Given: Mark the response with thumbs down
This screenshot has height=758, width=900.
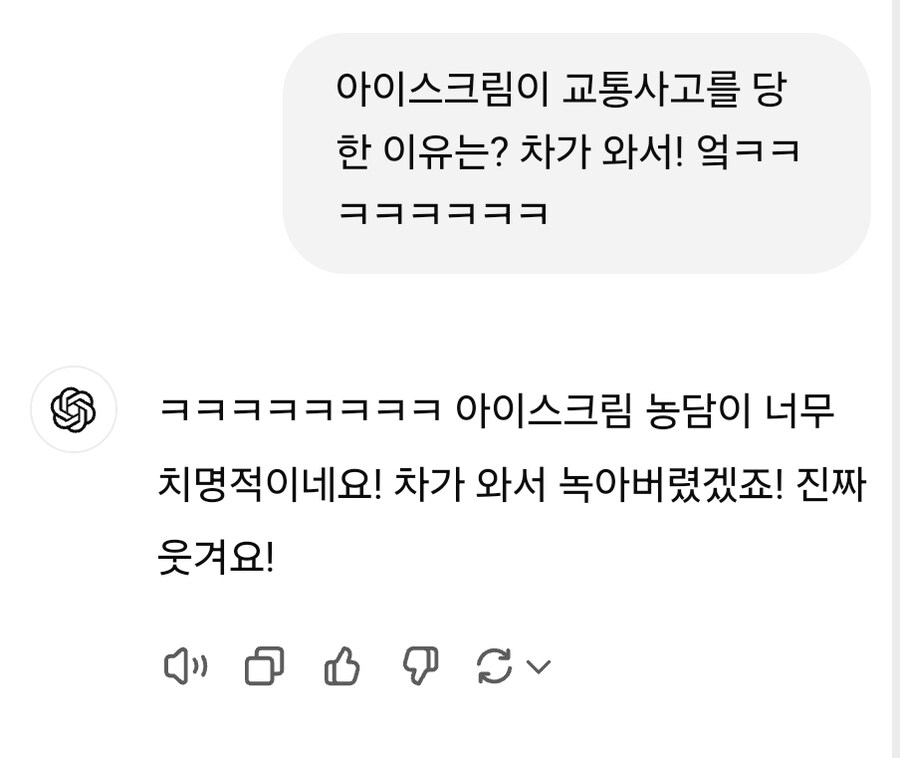Looking at the screenshot, I should tap(421, 666).
